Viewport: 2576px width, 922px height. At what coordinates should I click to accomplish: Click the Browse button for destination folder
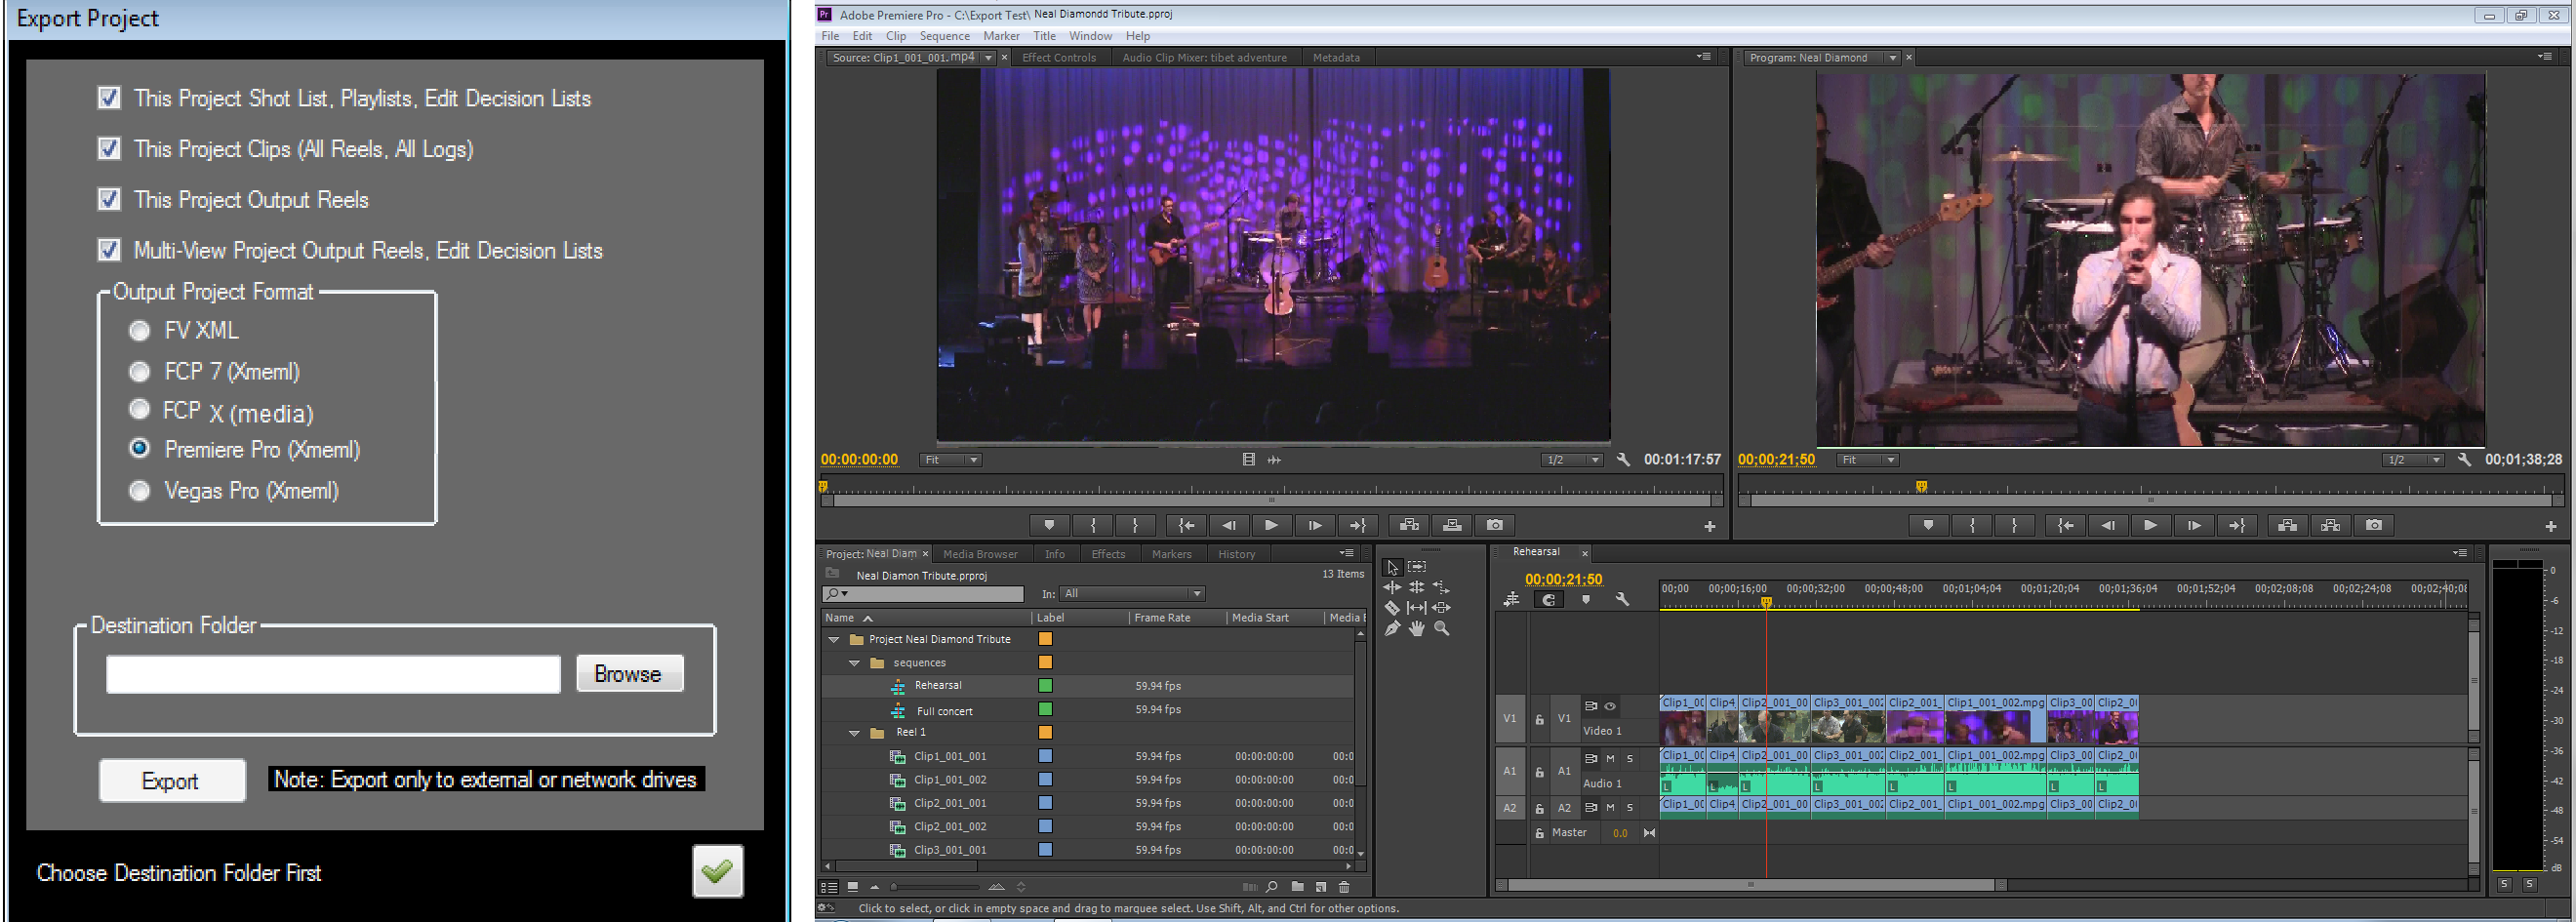click(628, 674)
